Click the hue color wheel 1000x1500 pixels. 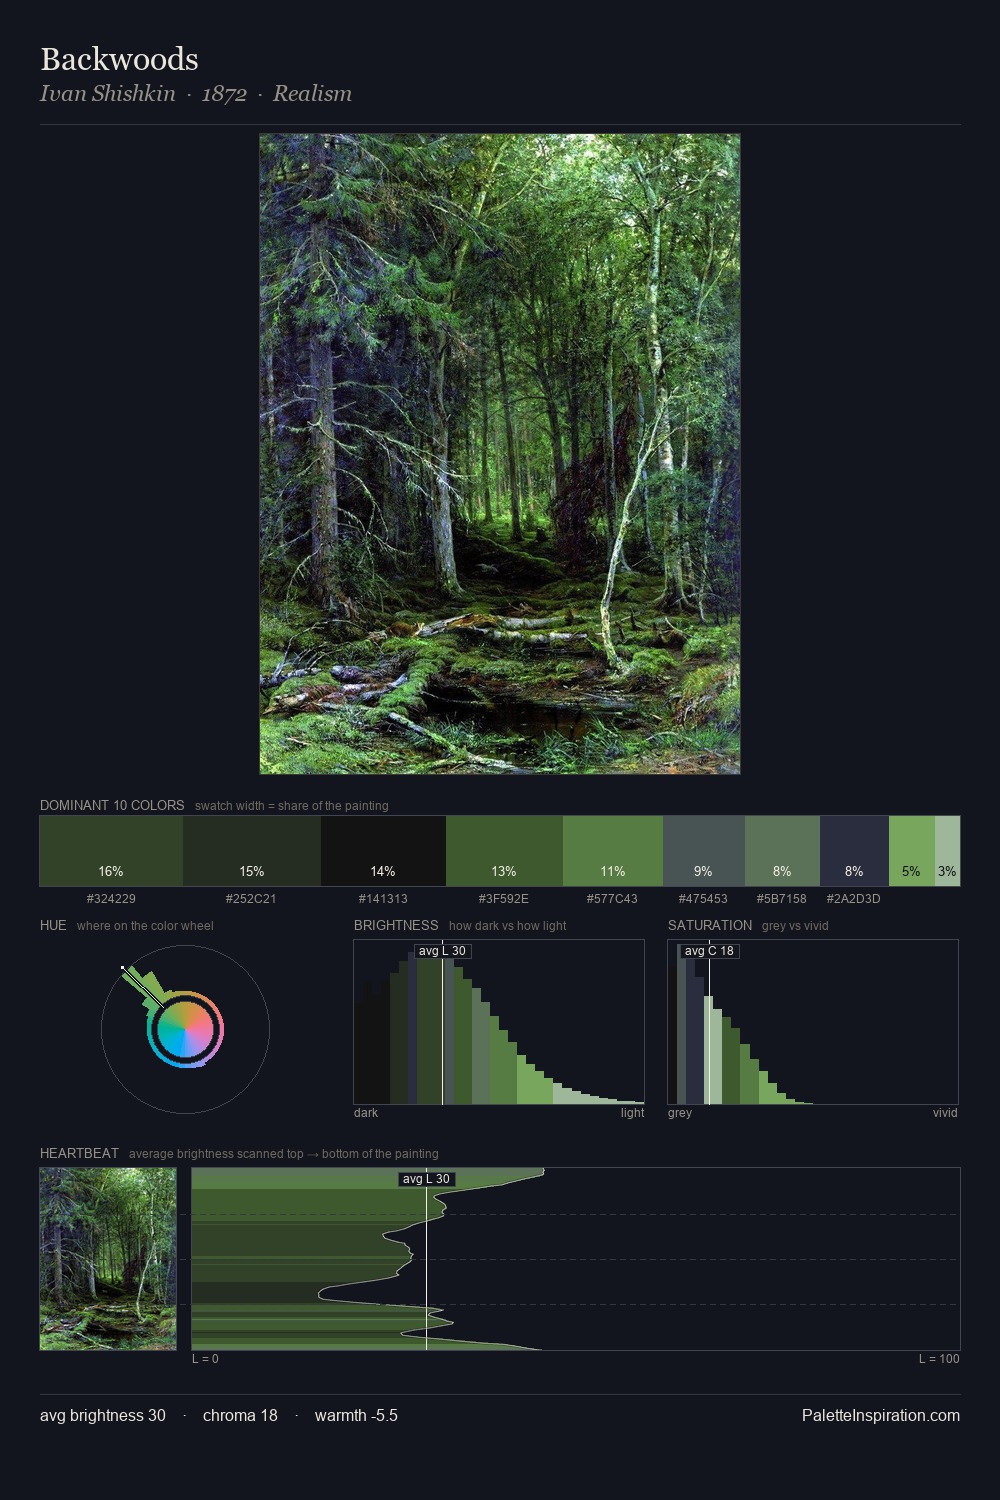coord(185,1029)
